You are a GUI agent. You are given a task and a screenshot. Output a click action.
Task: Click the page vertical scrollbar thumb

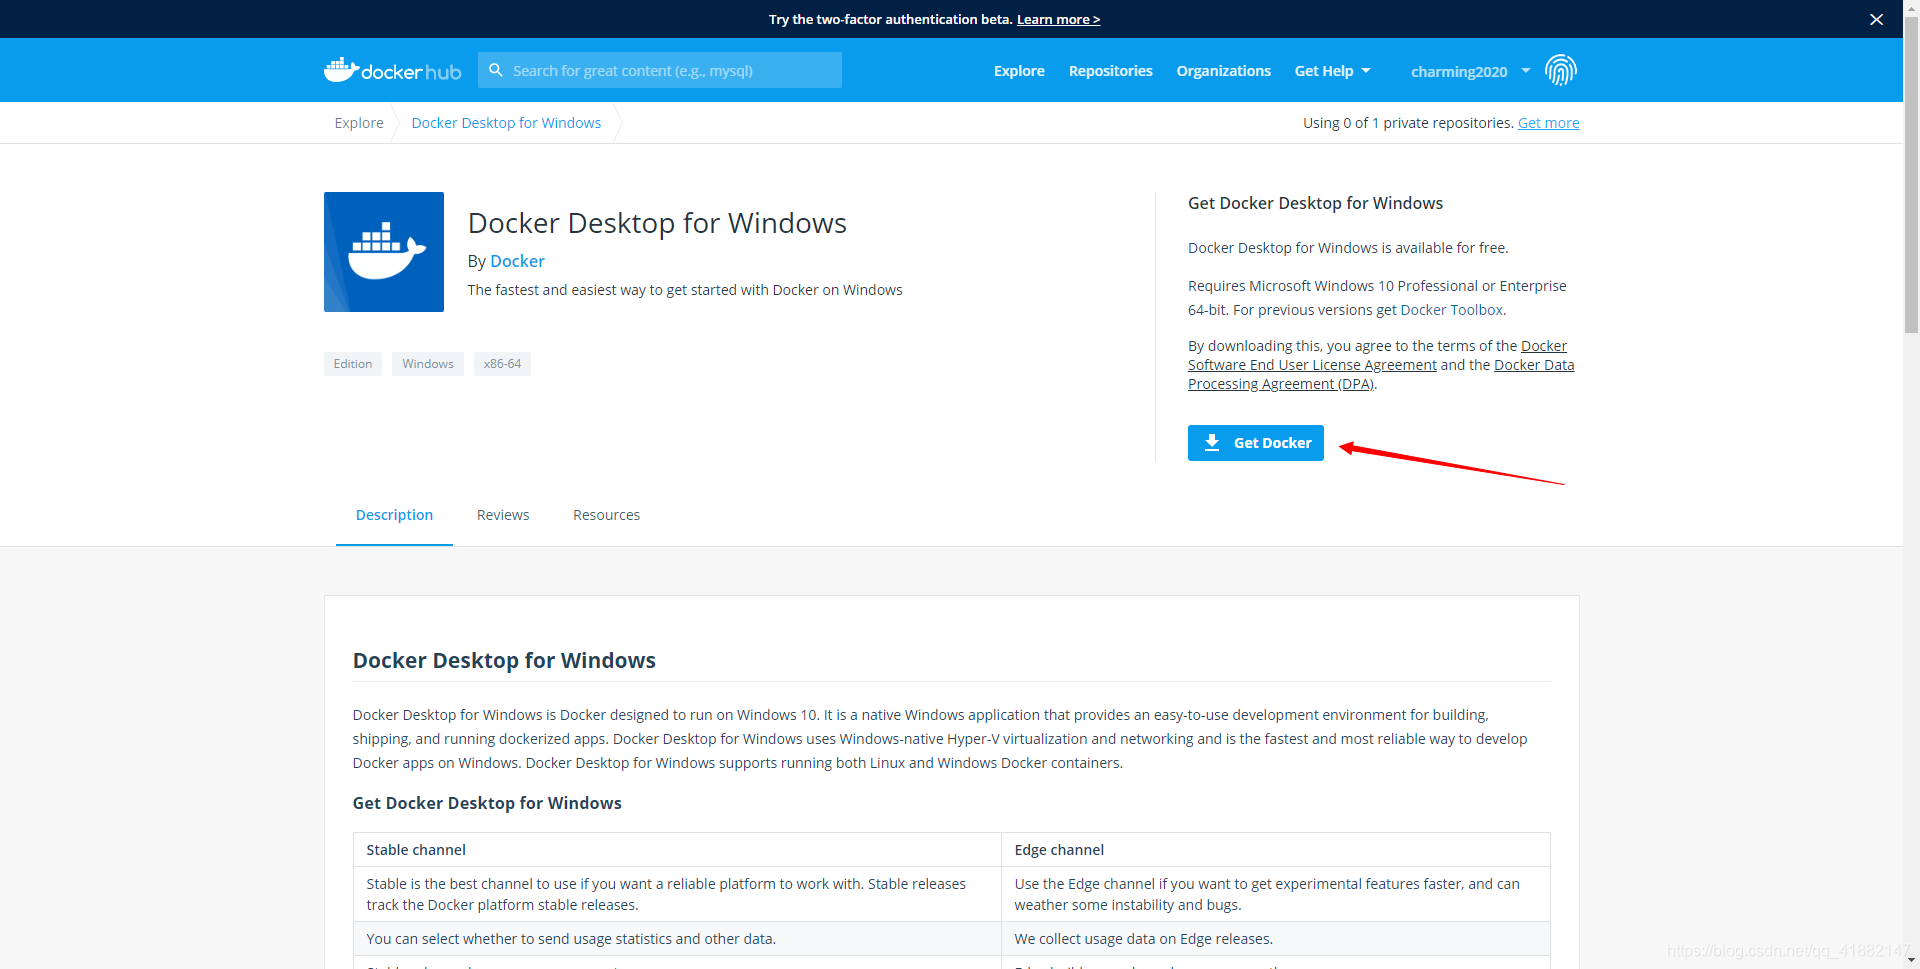point(1911,175)
